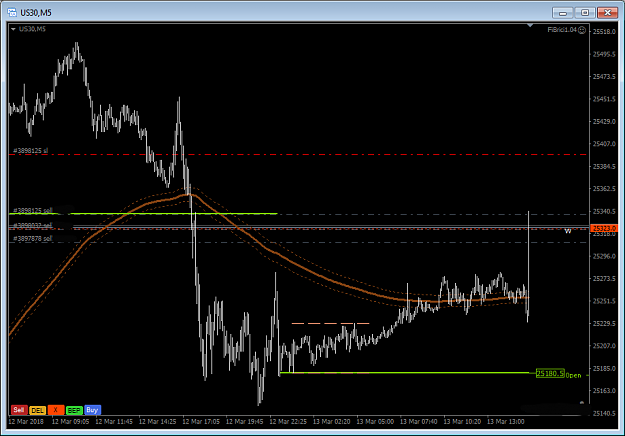
Task: Click the US30,M5 window title text
Action: coord(36,13)
